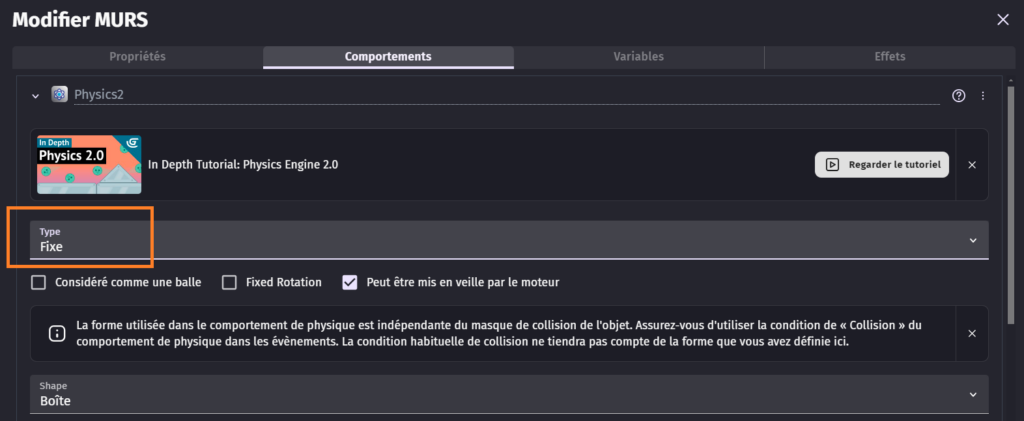Open the Shape dropdown set to Boîte

click(508, 394)
